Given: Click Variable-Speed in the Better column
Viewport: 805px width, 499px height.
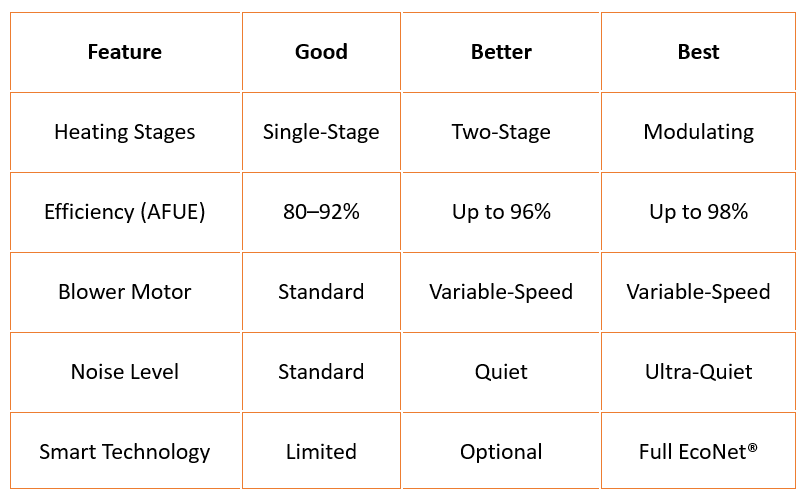Looking at the screenshot, I should (x=501, y=292).
